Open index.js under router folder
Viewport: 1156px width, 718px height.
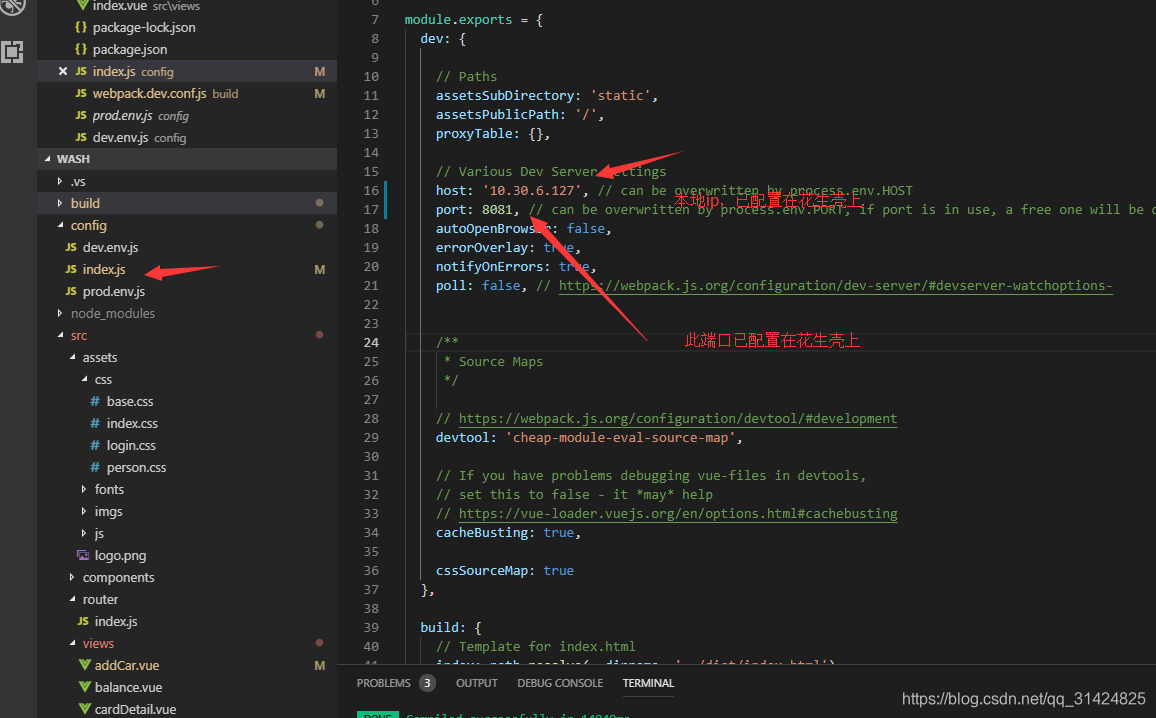(116, 622)
